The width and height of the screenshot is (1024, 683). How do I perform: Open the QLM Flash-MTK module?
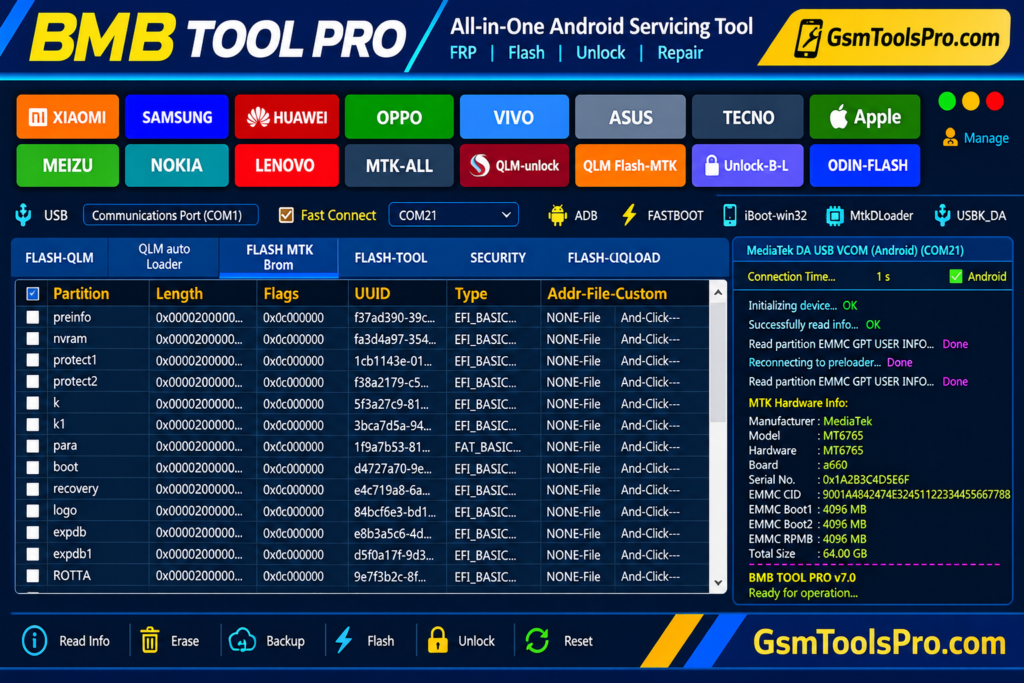pos(630,165)
